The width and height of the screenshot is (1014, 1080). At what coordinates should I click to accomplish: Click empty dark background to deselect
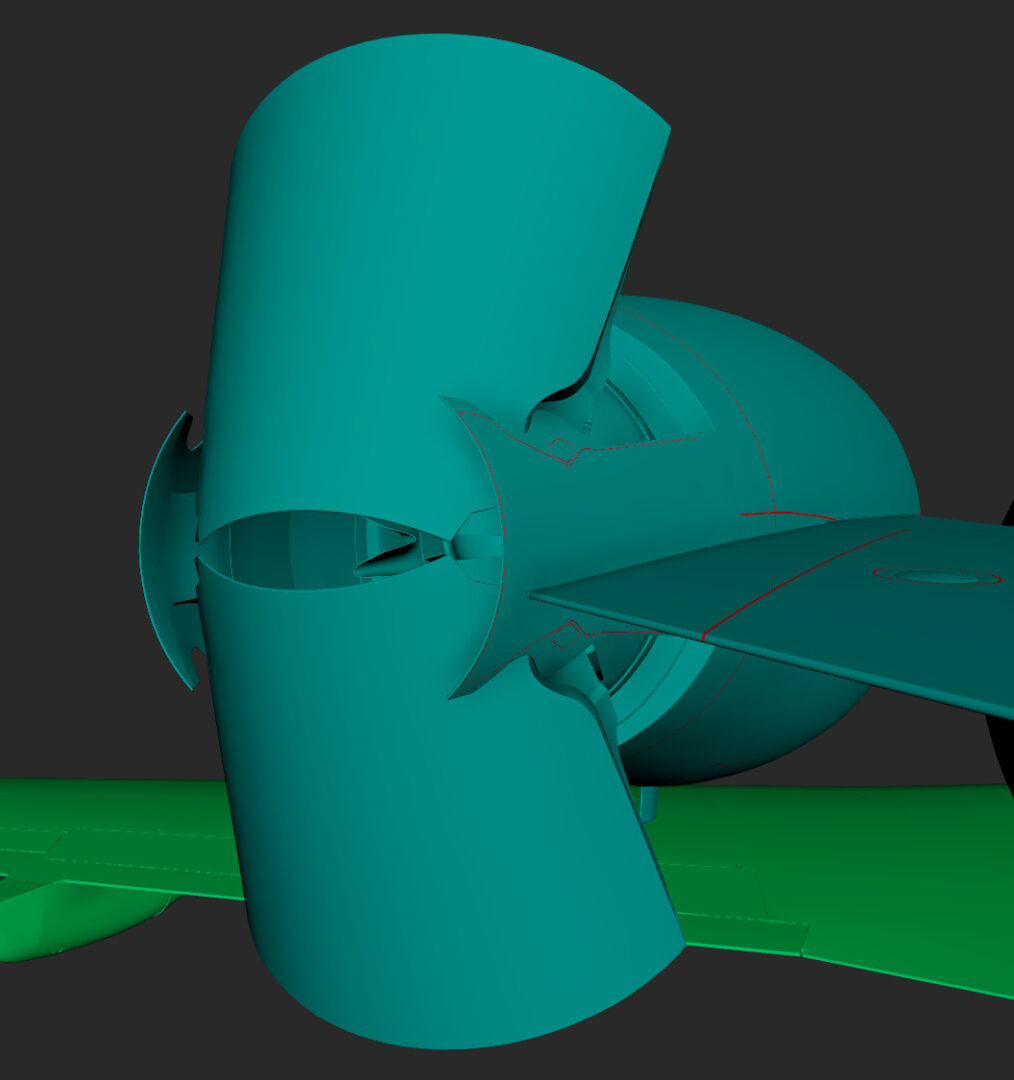(x=100, y=200)
